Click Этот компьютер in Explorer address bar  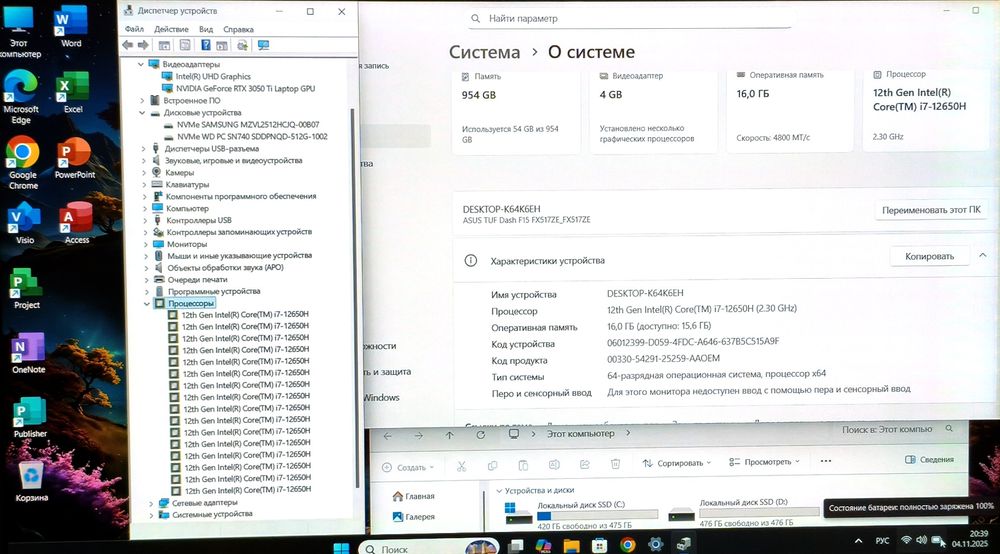[580, 434]
